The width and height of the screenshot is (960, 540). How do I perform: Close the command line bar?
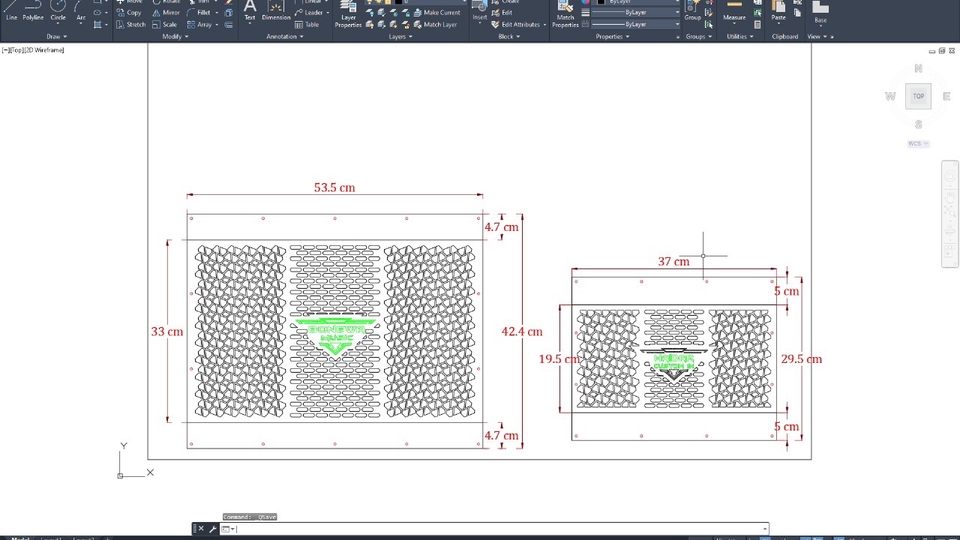201,529
